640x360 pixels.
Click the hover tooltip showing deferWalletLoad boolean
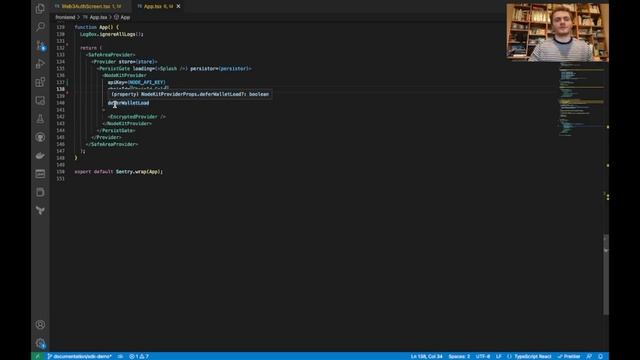pyautogui.click(x=190, y=94)
